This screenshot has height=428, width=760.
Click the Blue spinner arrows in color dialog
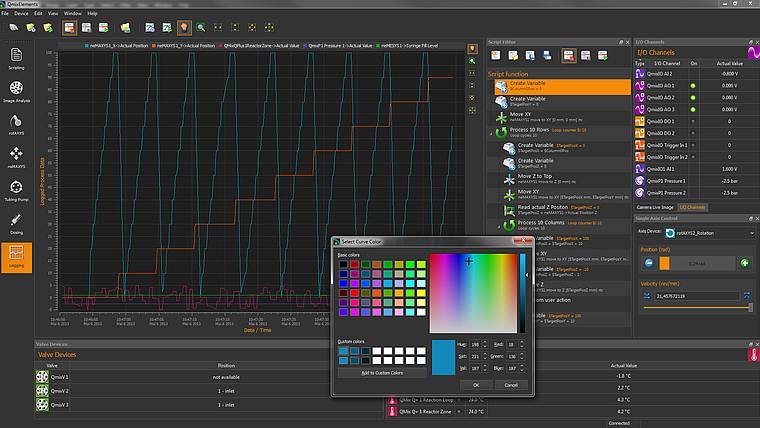(x=522, y=368)
